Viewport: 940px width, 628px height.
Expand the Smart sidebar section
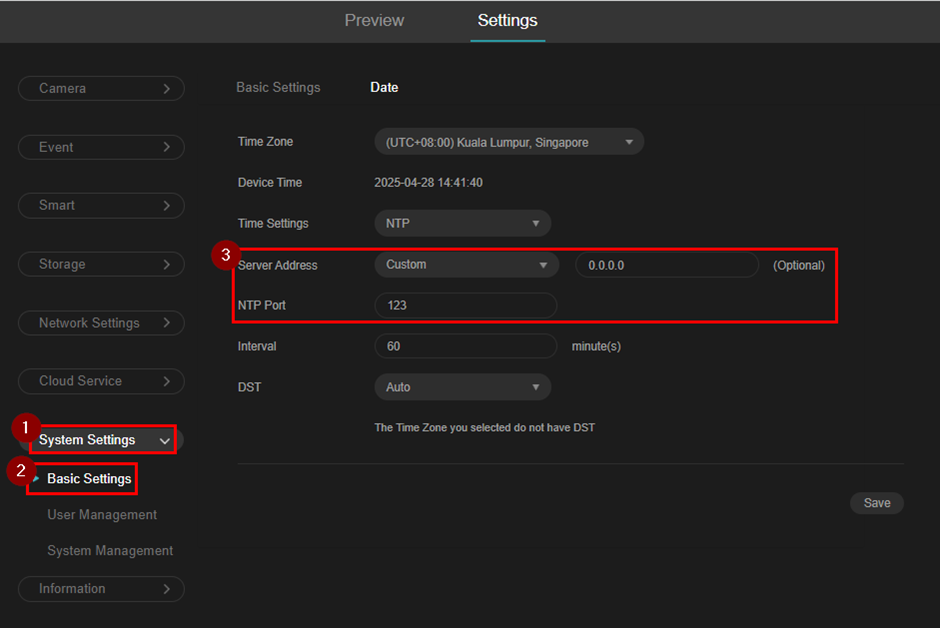[x=101, y=205]
